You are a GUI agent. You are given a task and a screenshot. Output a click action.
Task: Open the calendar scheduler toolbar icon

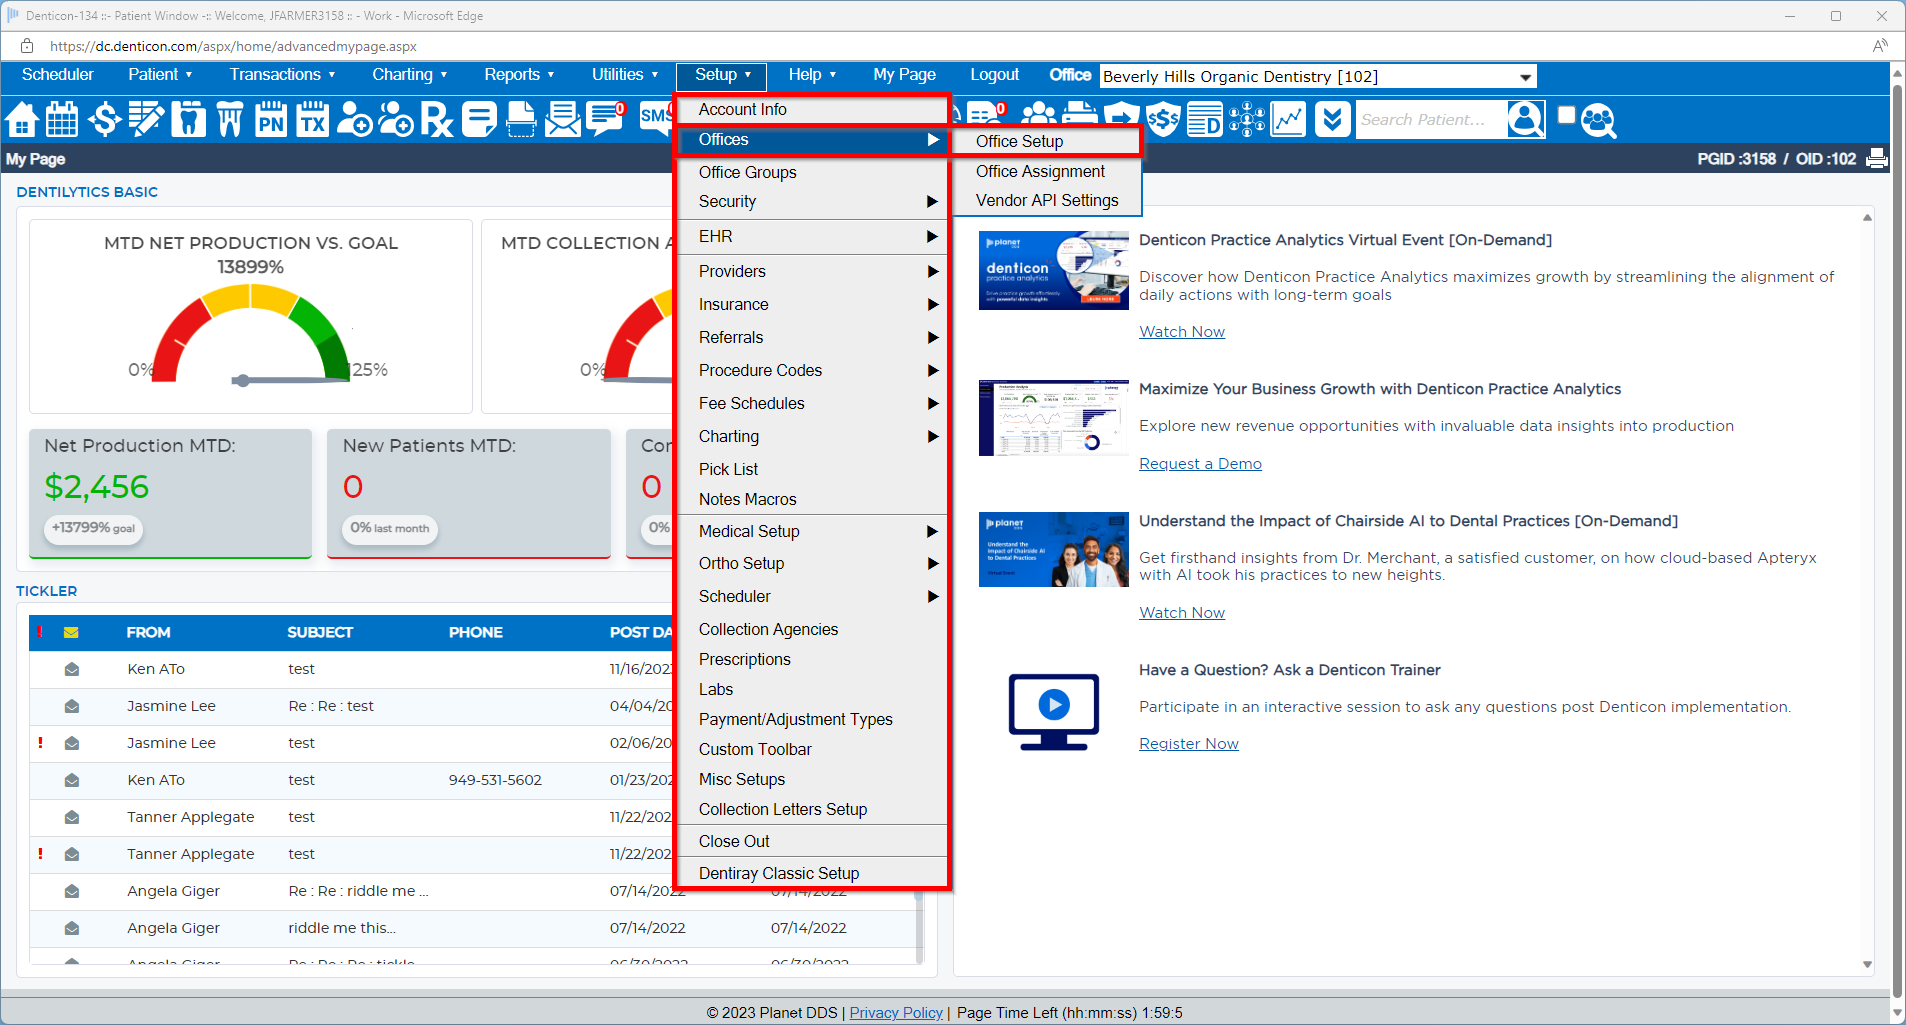coord(62,120)
